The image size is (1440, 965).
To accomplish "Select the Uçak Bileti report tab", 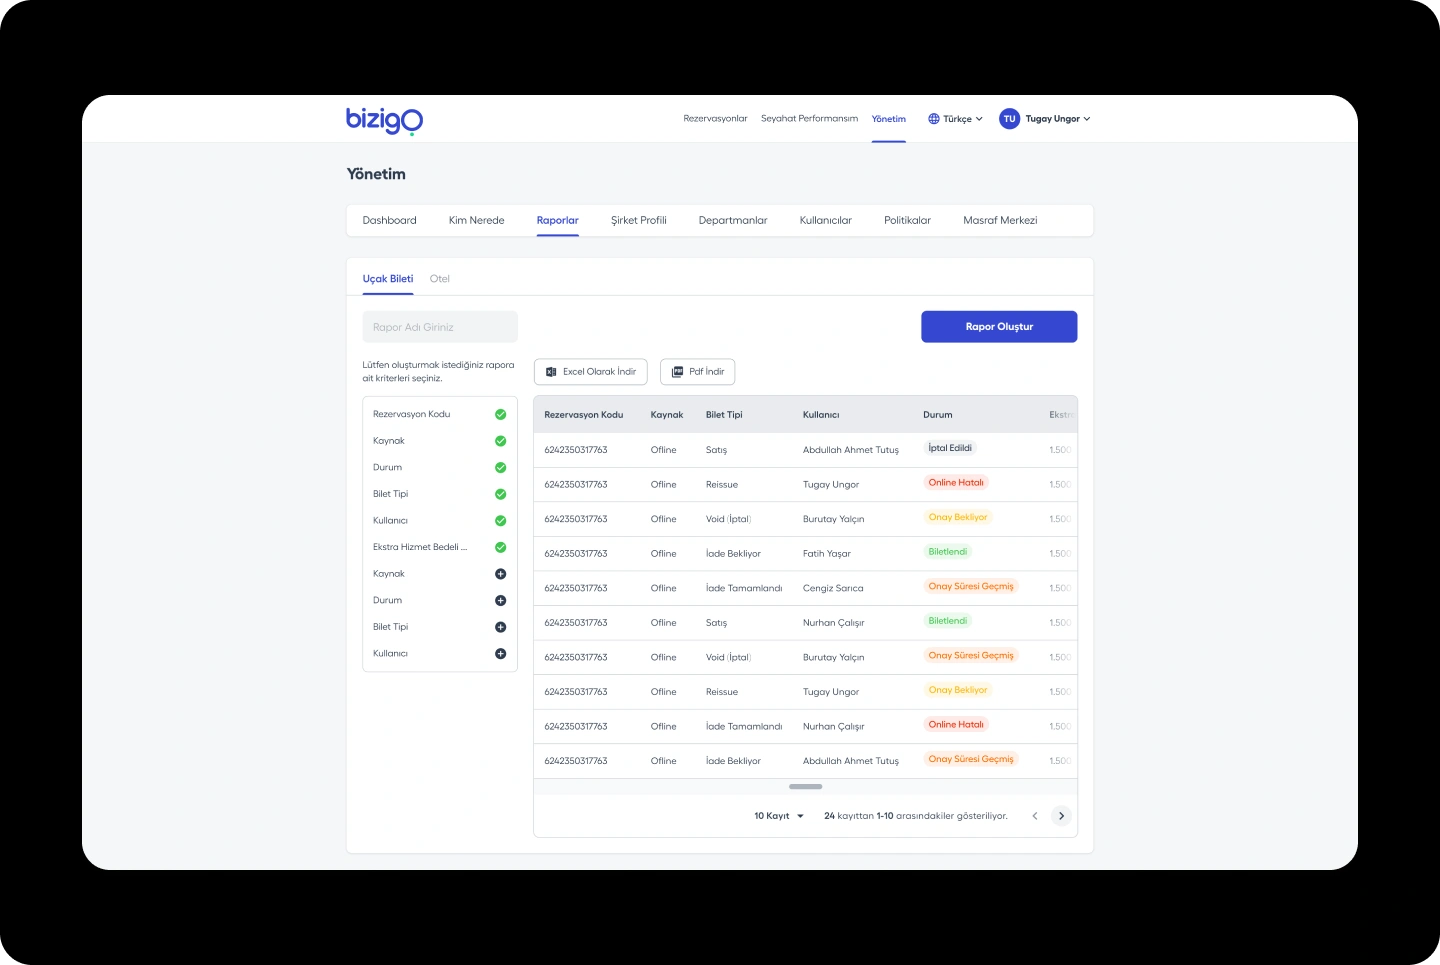I will point(388,279).
